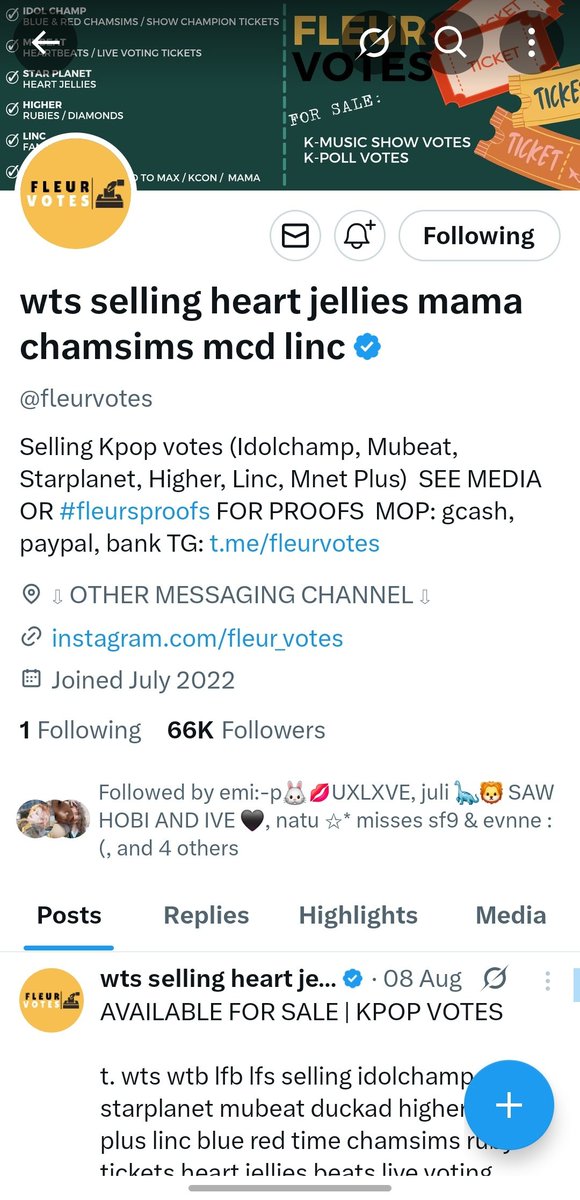Image resolution: width=580 pixels, height=1200 pixels.
Task: Open the t.me/fleurvotes Telegram link
Action: (294, 543)
